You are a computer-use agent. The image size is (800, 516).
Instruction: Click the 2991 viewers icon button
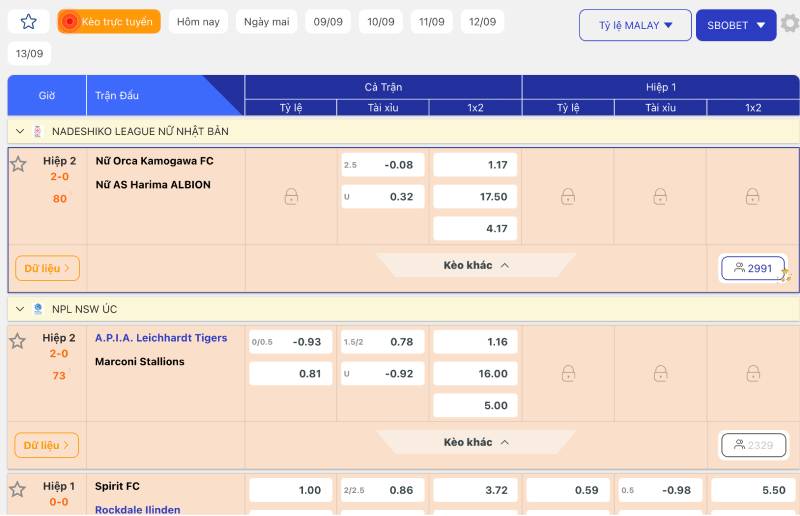pos(752,268)
